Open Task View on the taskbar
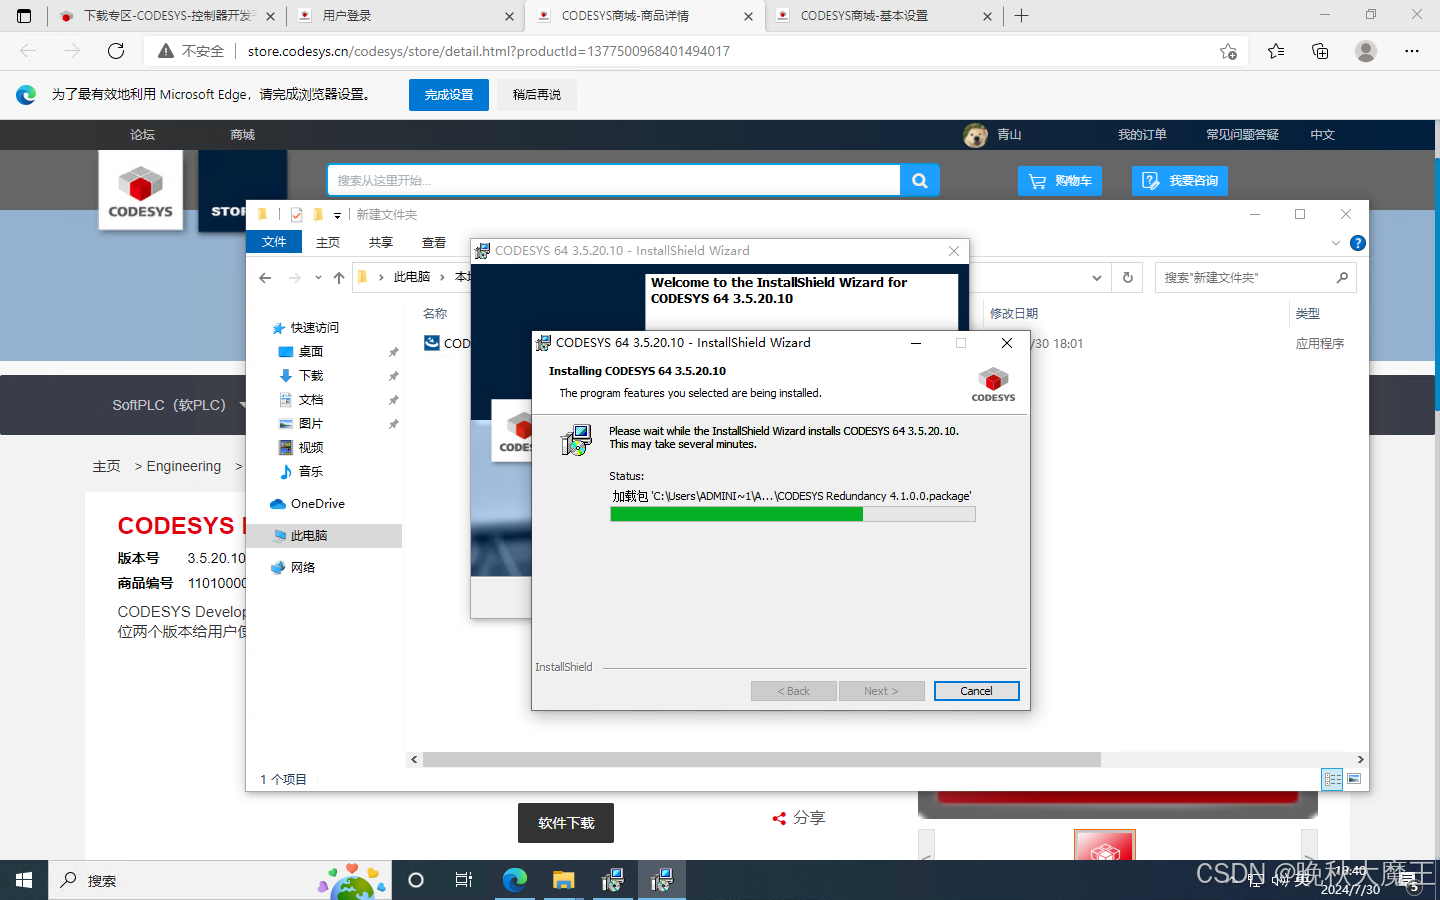Viewport: 1440px width, 900px height. 464,880
